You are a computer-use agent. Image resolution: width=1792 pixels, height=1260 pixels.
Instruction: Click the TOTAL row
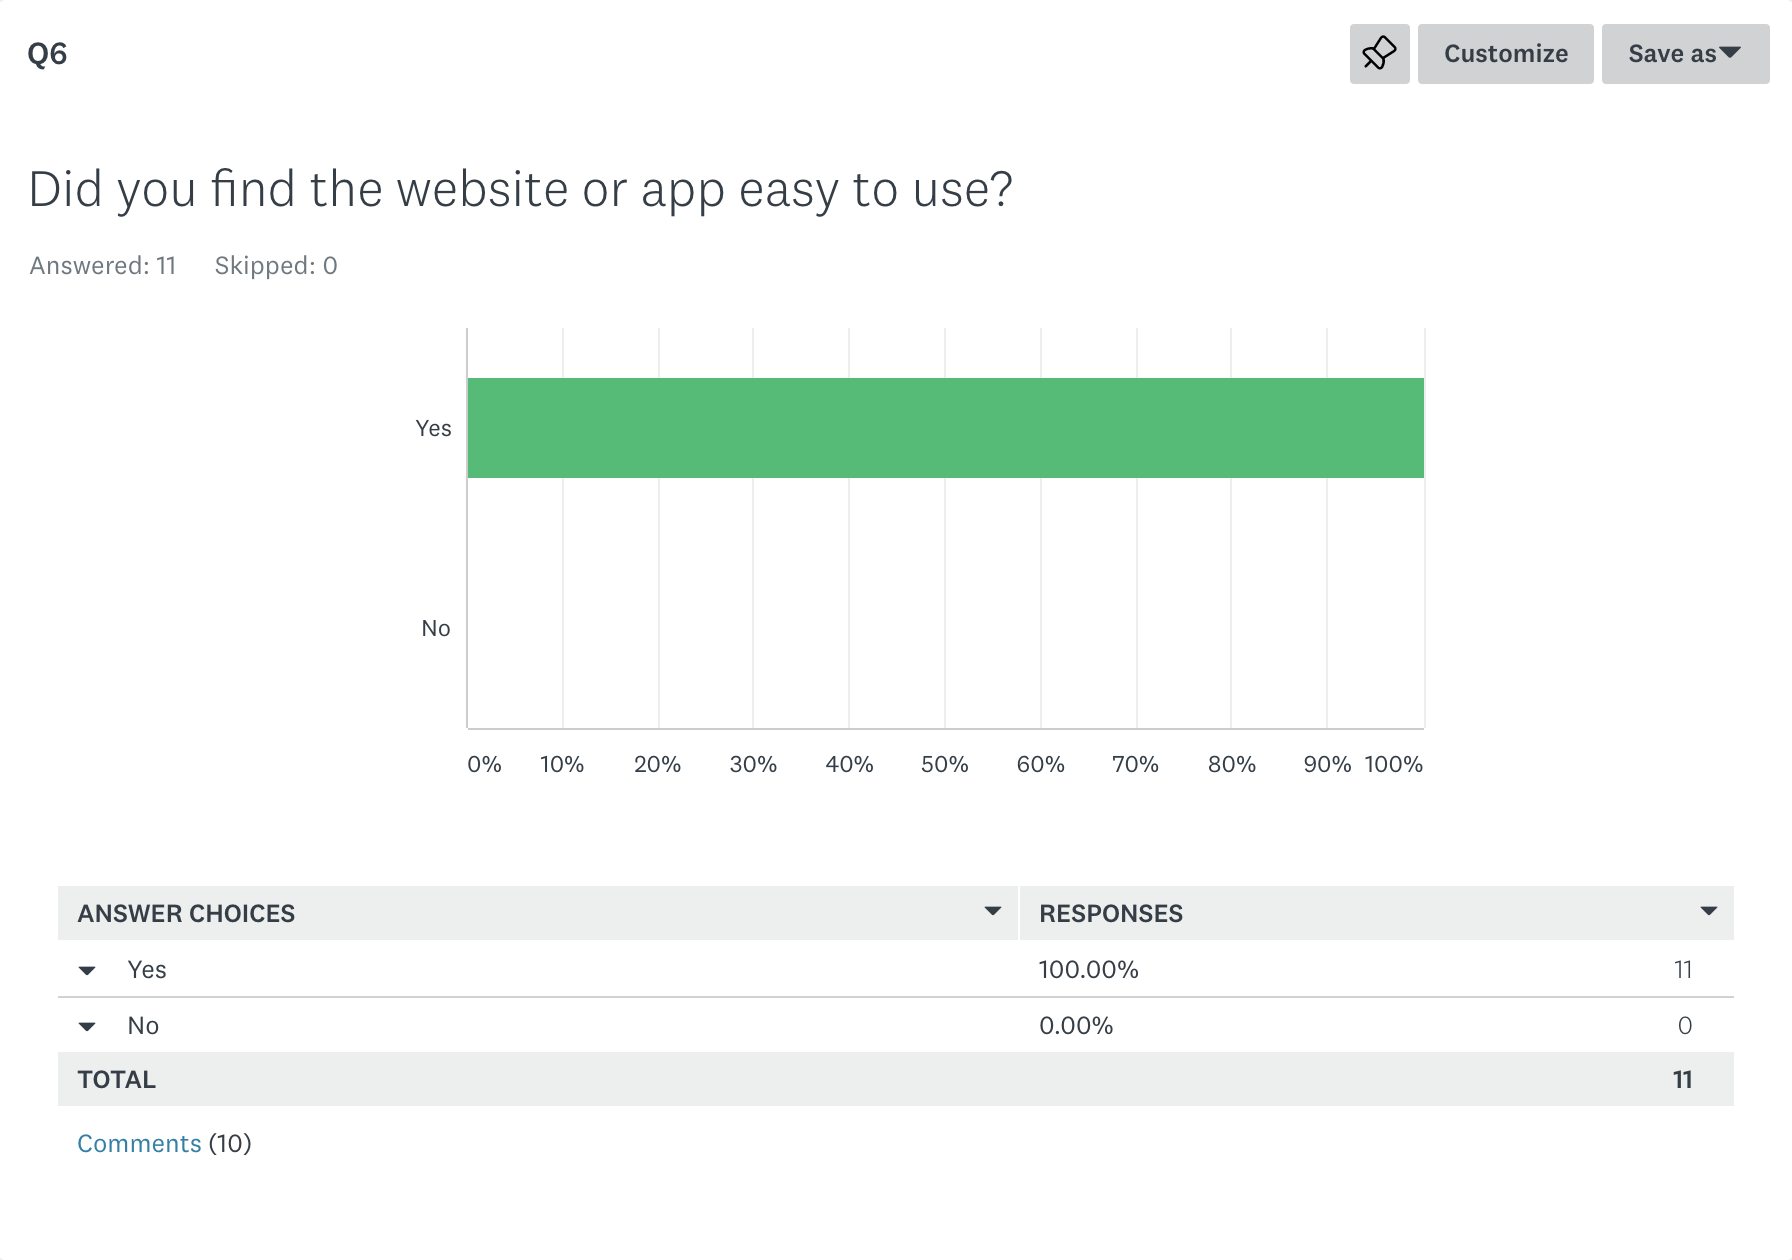(x=896, y=1080)
